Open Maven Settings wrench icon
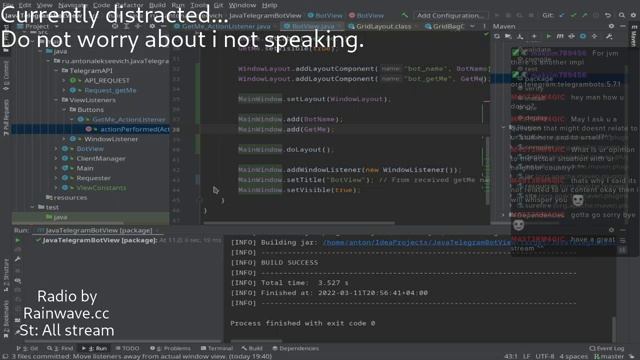Viewport: 640px width, 360px height. (609, 36)
